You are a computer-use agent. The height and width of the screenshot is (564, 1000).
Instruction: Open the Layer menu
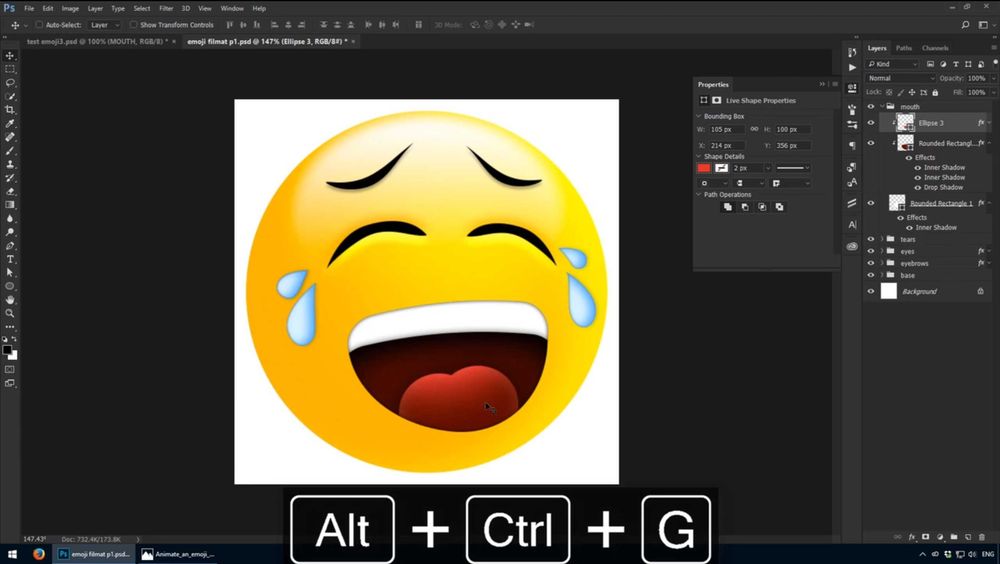point(95,8)
